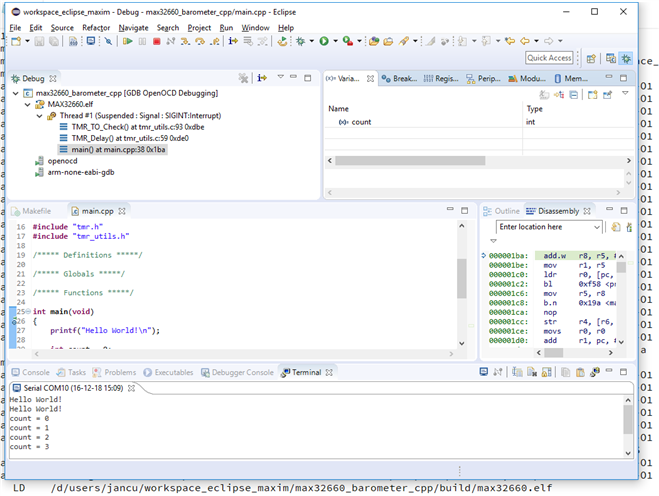The height and width of the screenshot is (496, 659).
Task: Click the Suspend debug toolbar icon
Action: 143,41
